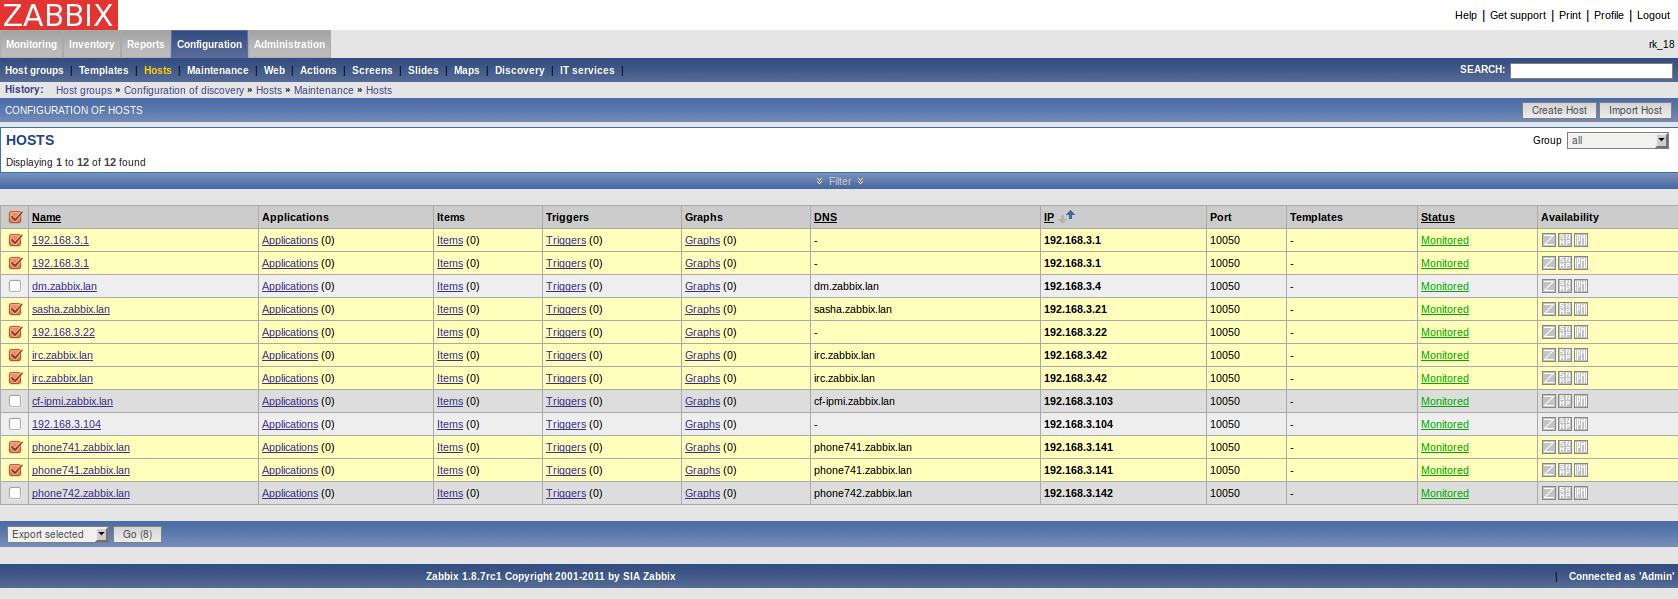The image size is (1678, 599).
Task: Open the IT services submenu
Action: click(x=587, y=70)
